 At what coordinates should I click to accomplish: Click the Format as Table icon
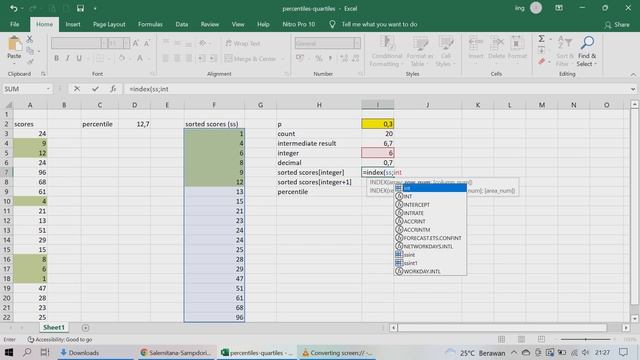click(x=419, y=43)
